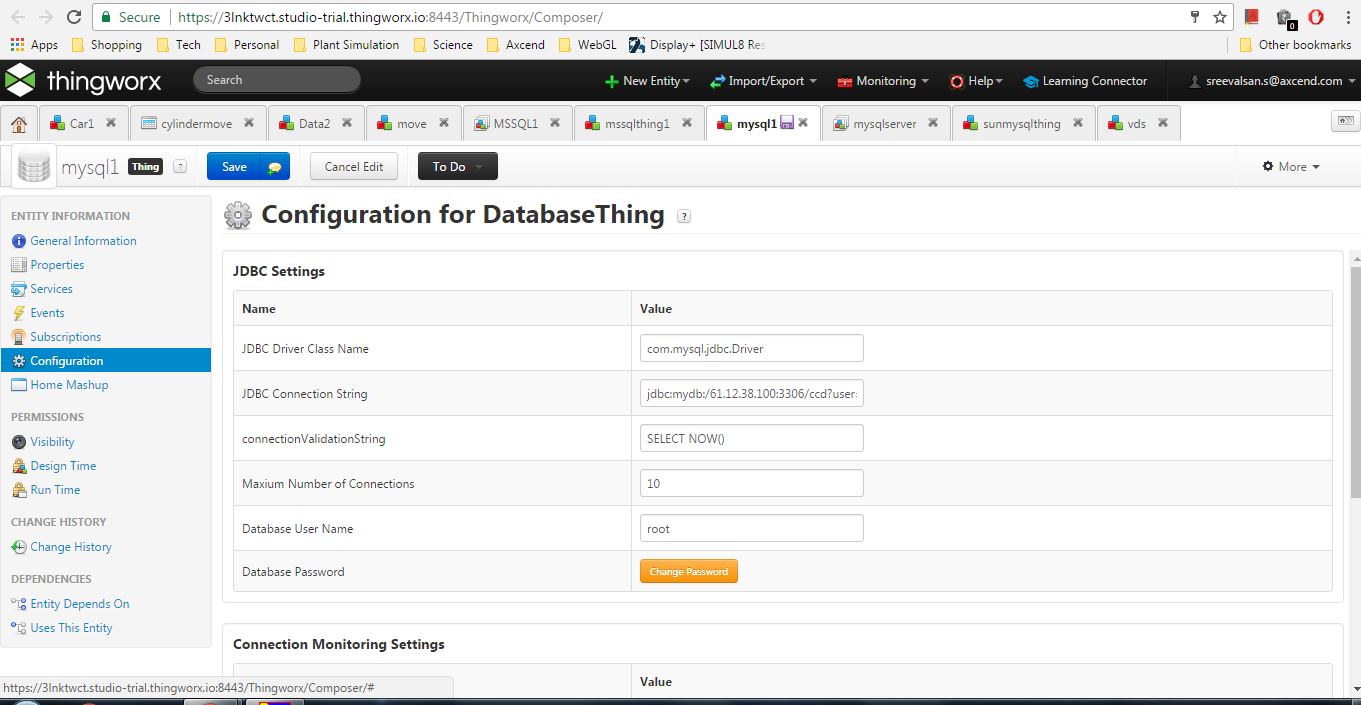Open Learning Connector
This screenshot has width=1361, height=705.
click(1085, 81)
